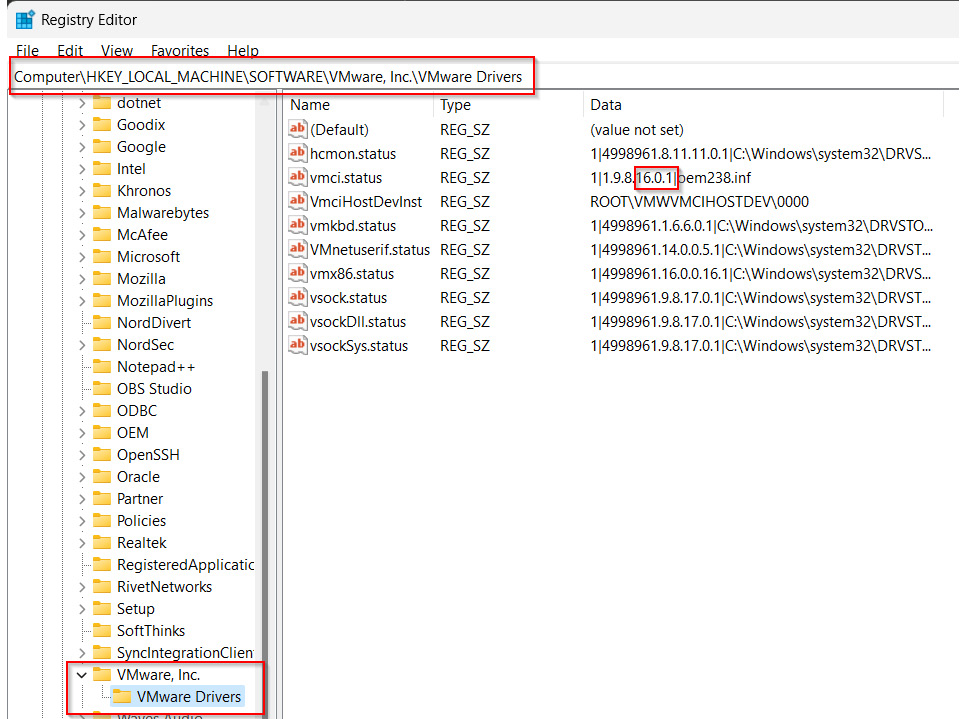The width and height of the screenshot is (966, 719).
Task: Click the string icon beside vmci.status
Action: 297,178
